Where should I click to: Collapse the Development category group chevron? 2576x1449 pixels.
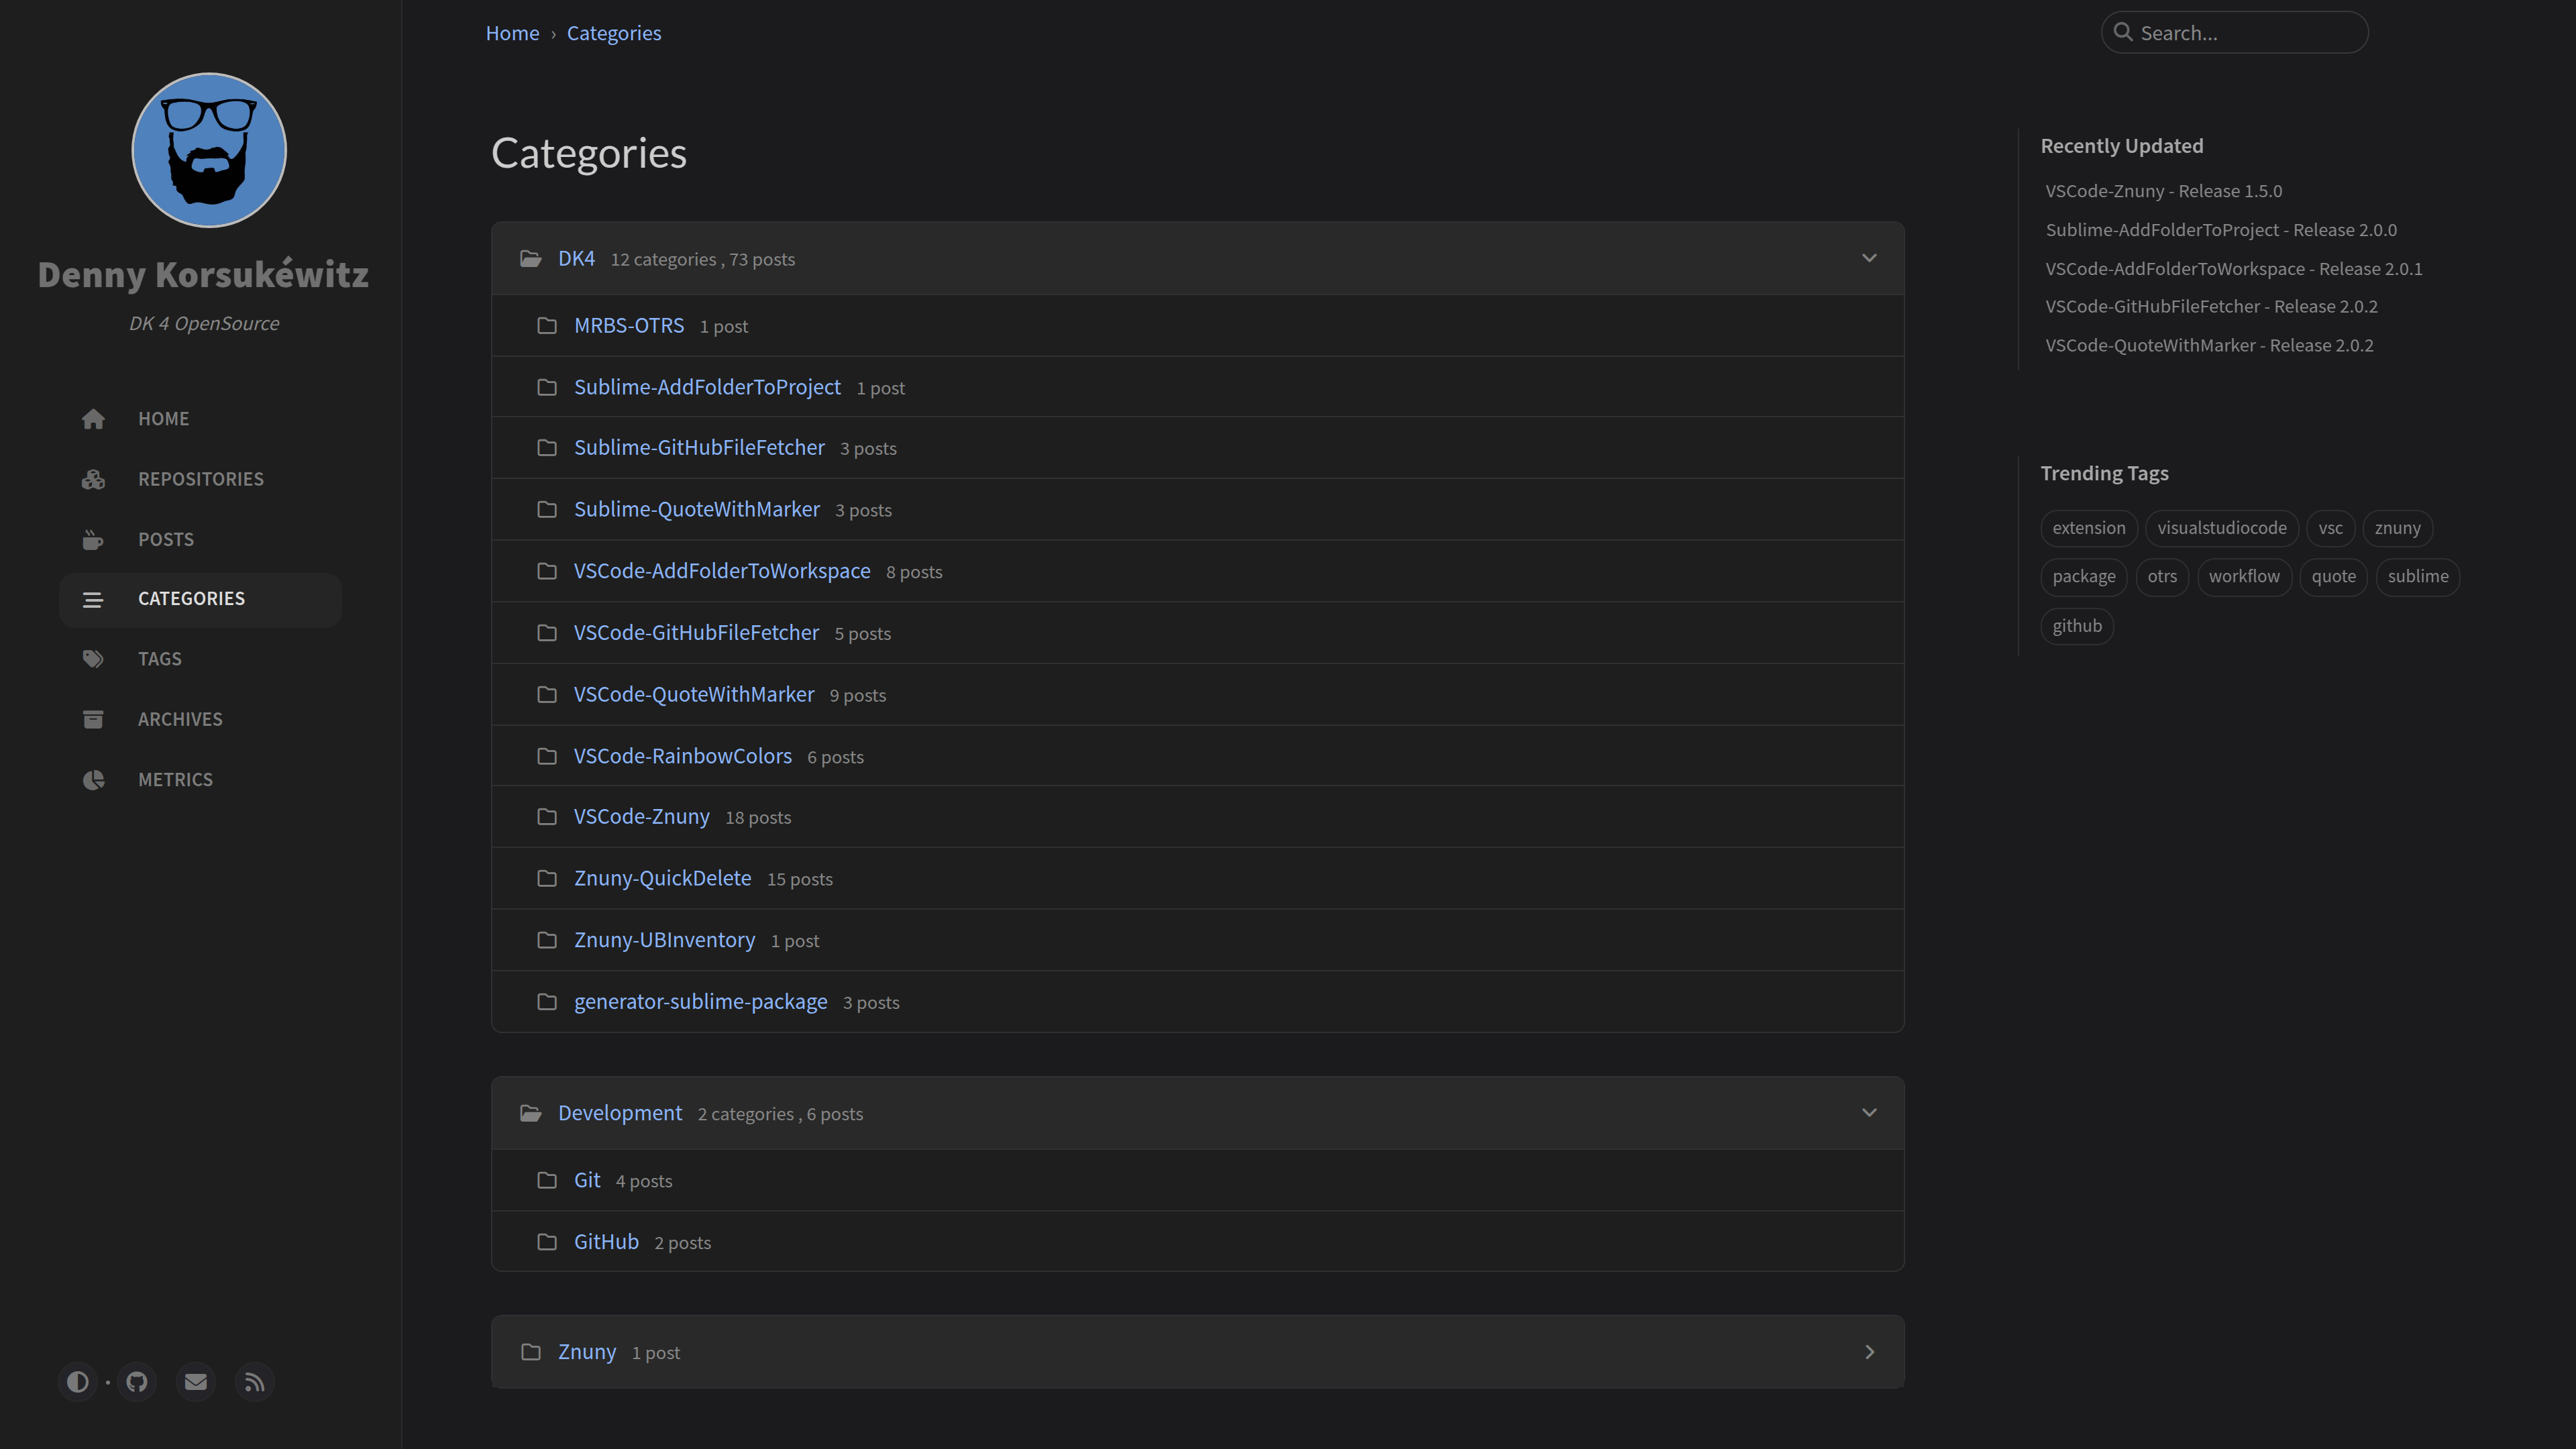(x=1869, y=1113)
